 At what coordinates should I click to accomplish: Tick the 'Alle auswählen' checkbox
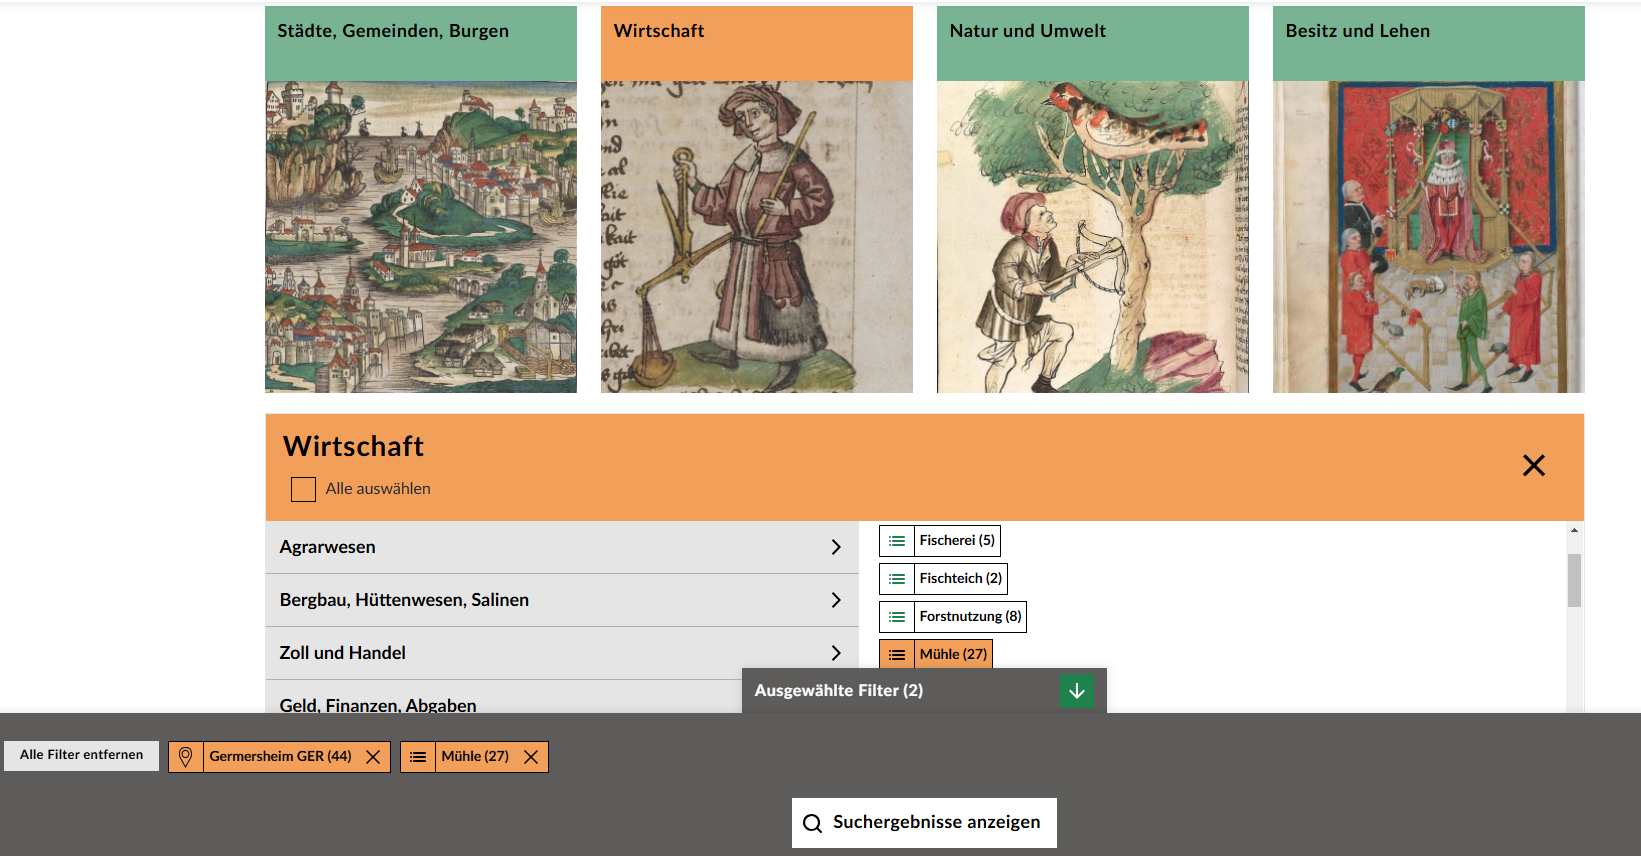303,489
